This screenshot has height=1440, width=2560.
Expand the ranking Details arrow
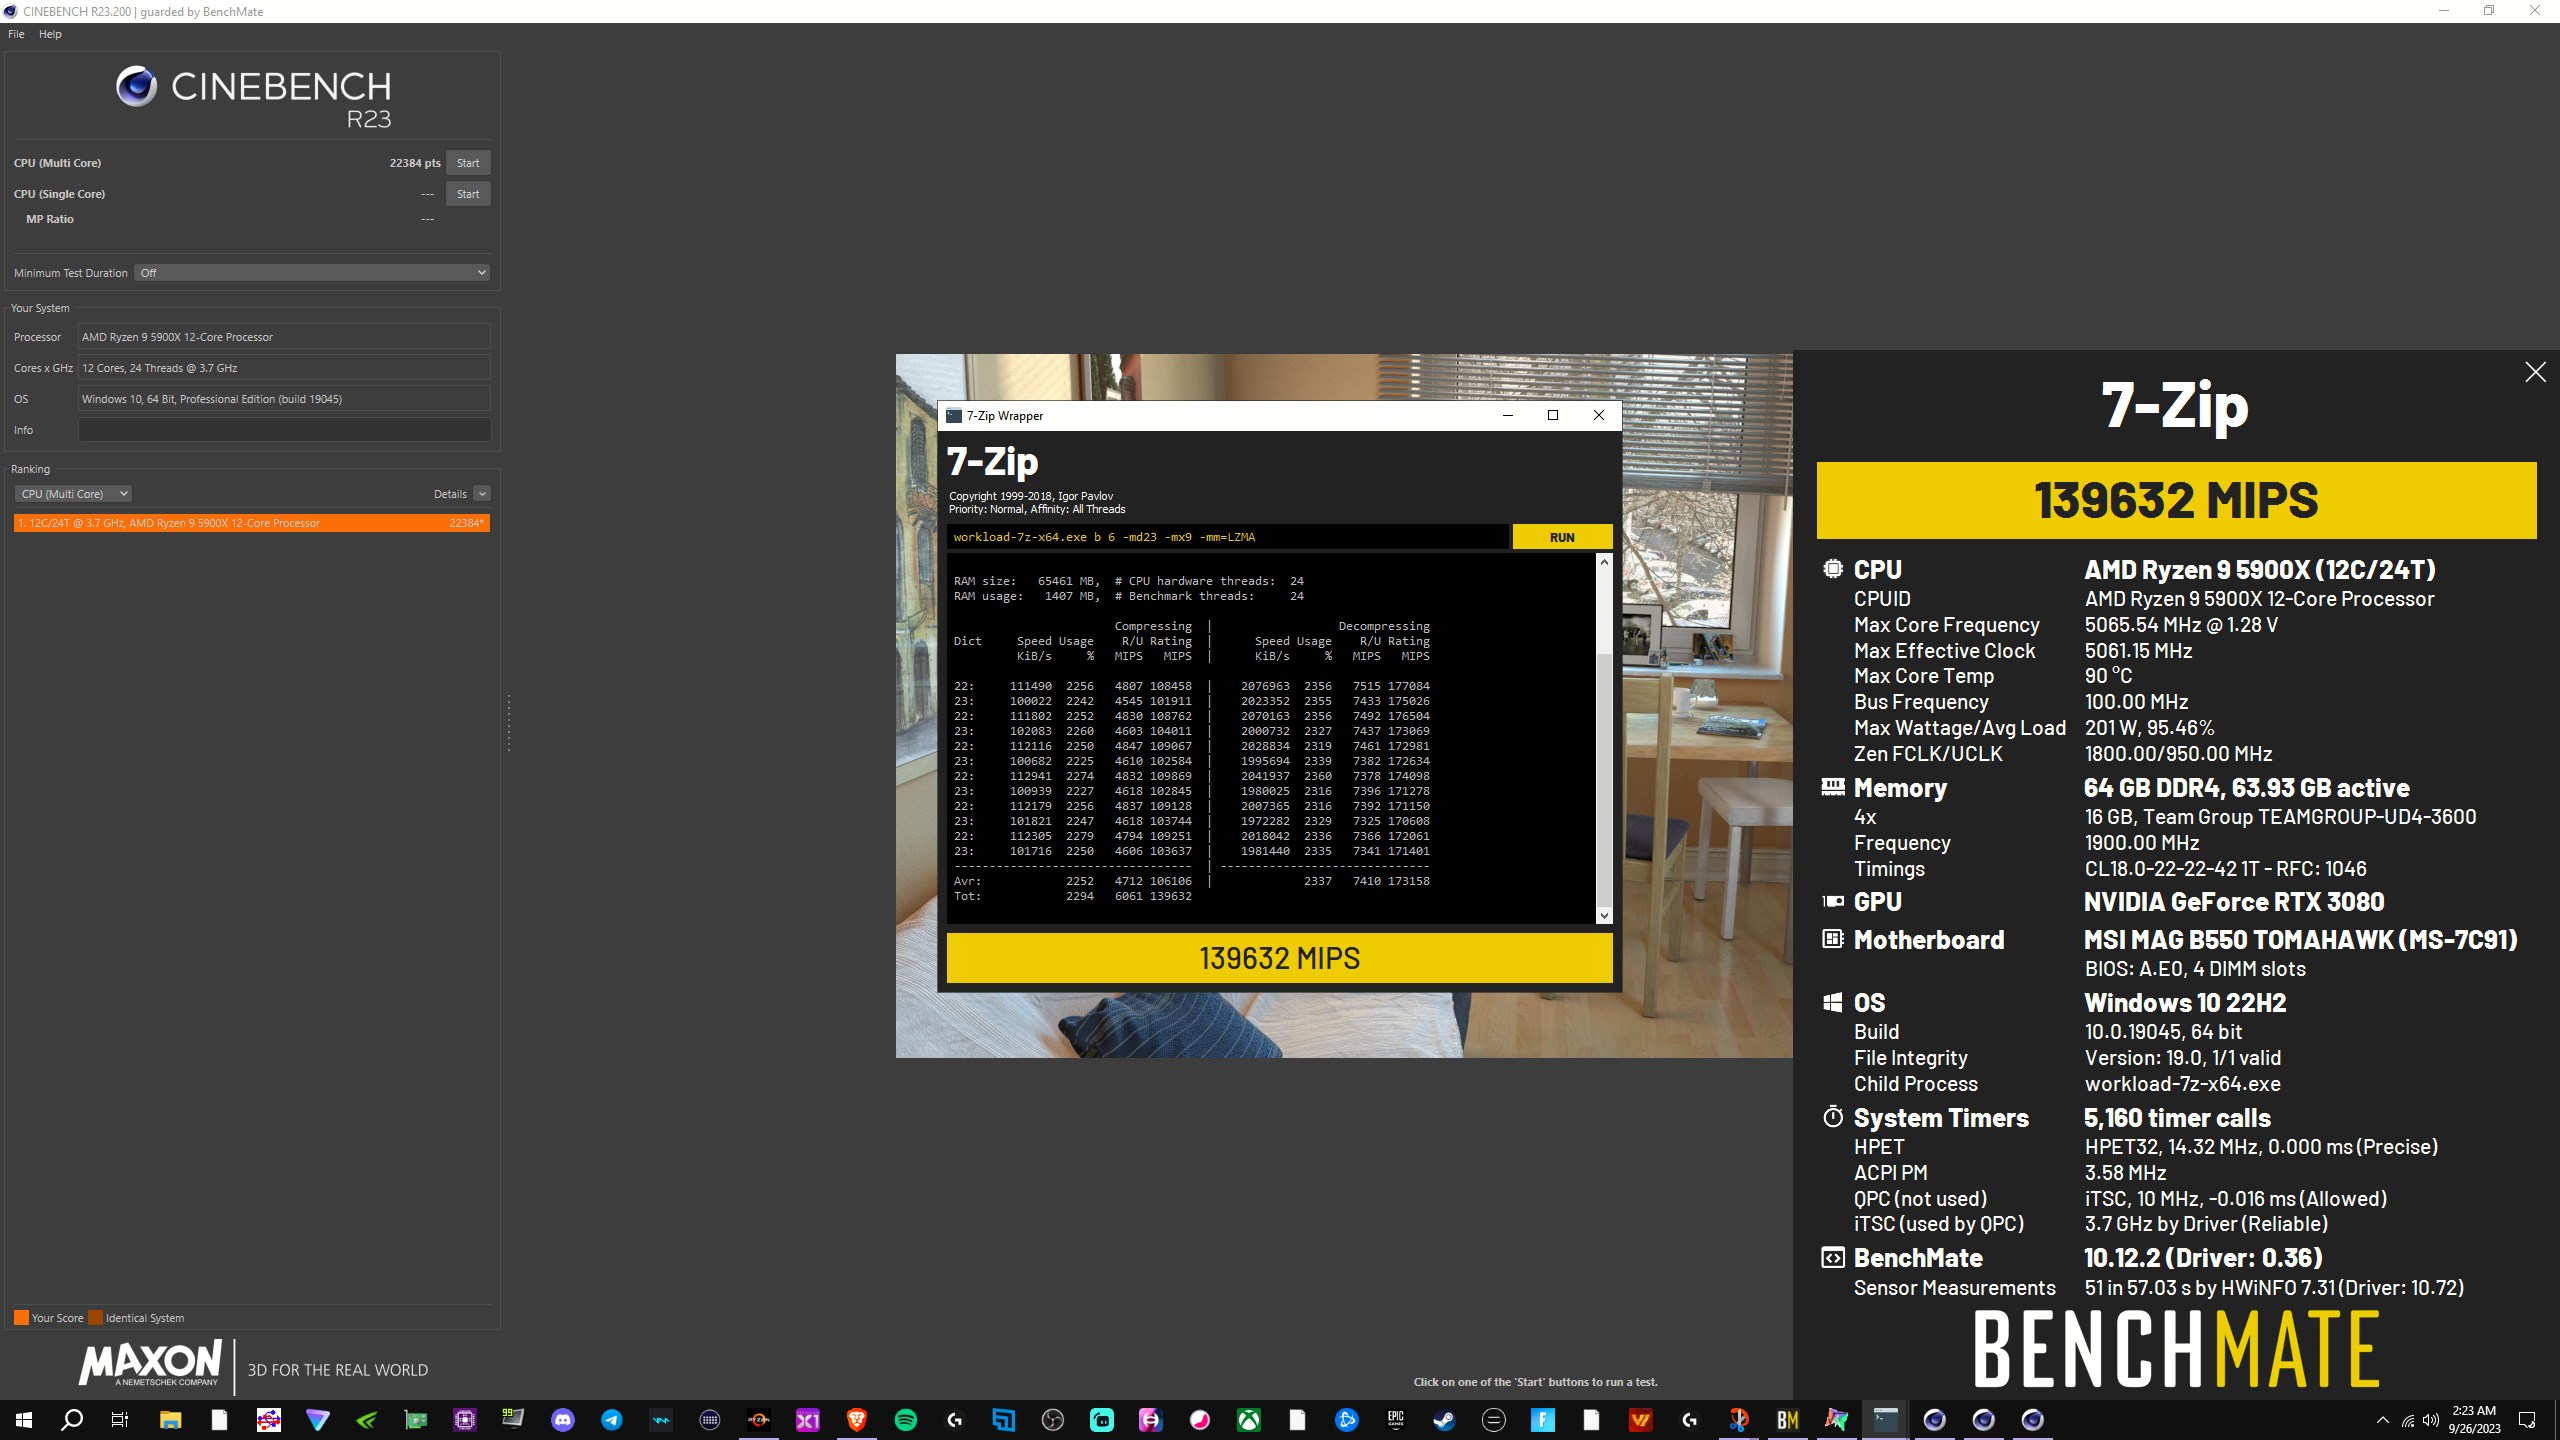[x=482, y=494]
